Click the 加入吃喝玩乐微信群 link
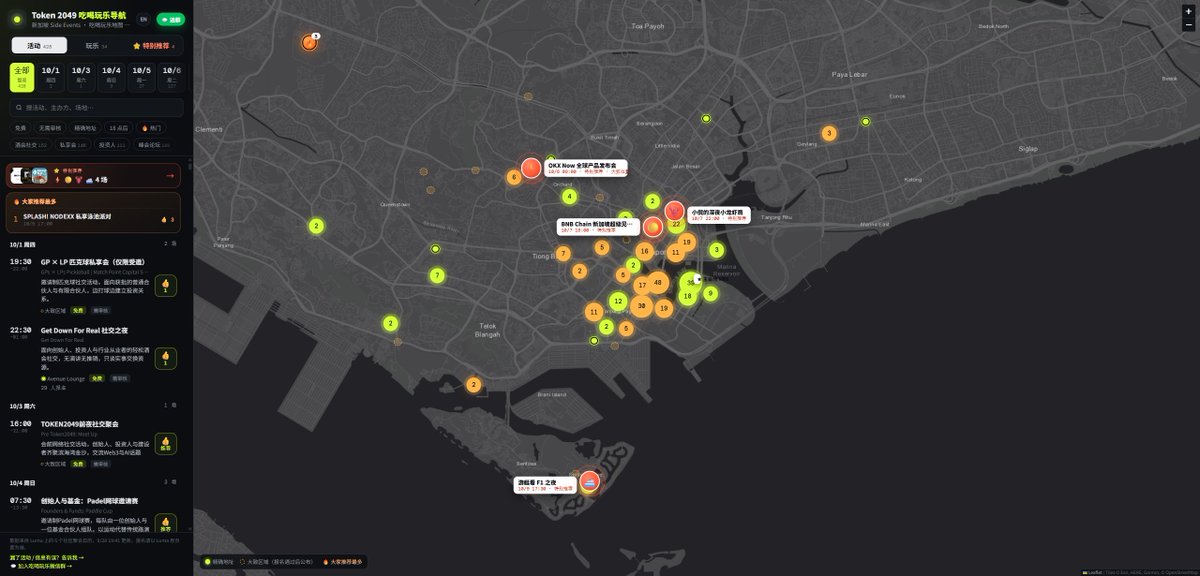 pyautogui.click(x=43, y=565)
